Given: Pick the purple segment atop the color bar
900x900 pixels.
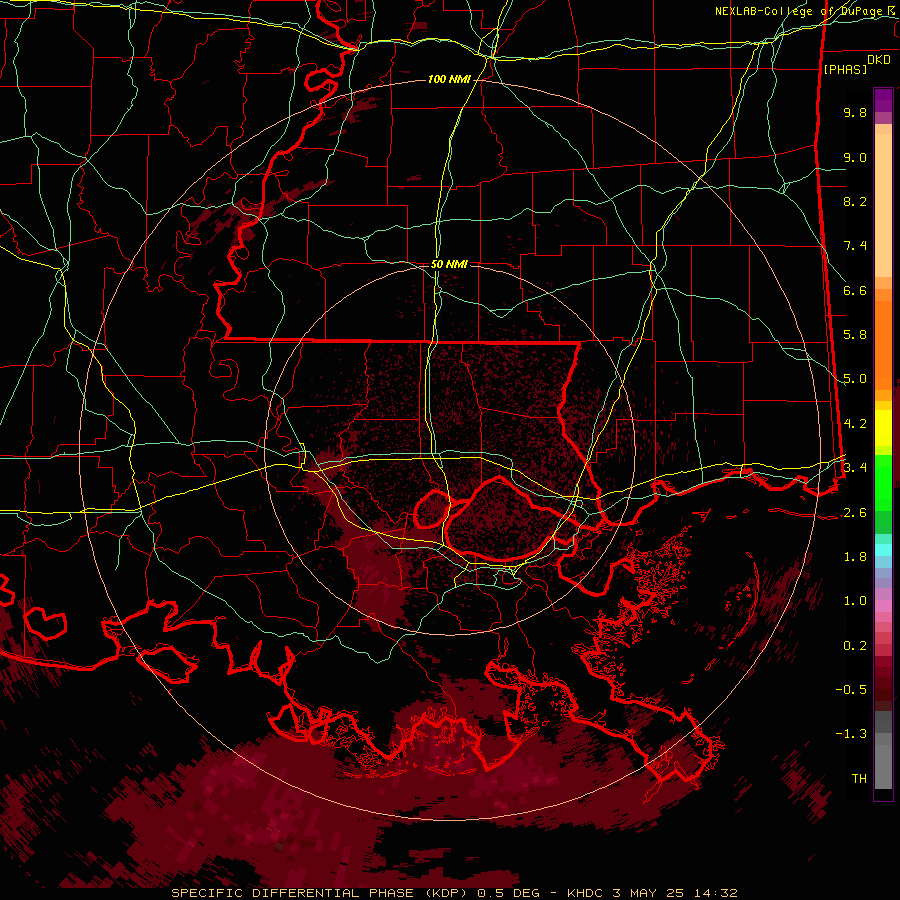Looking at the screenshot, I should click(883, 100).
